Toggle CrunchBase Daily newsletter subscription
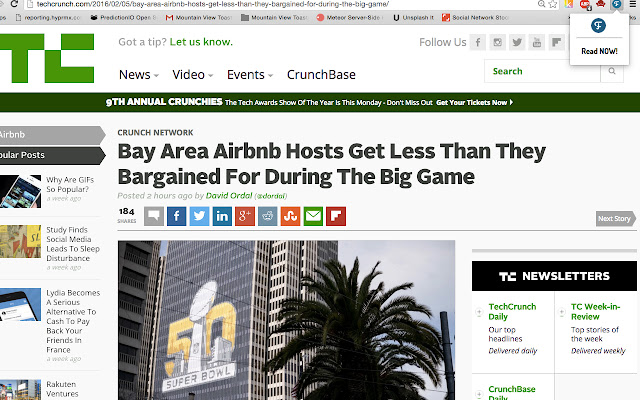Screen dimensions: 640x400 (x=479, y=394)
